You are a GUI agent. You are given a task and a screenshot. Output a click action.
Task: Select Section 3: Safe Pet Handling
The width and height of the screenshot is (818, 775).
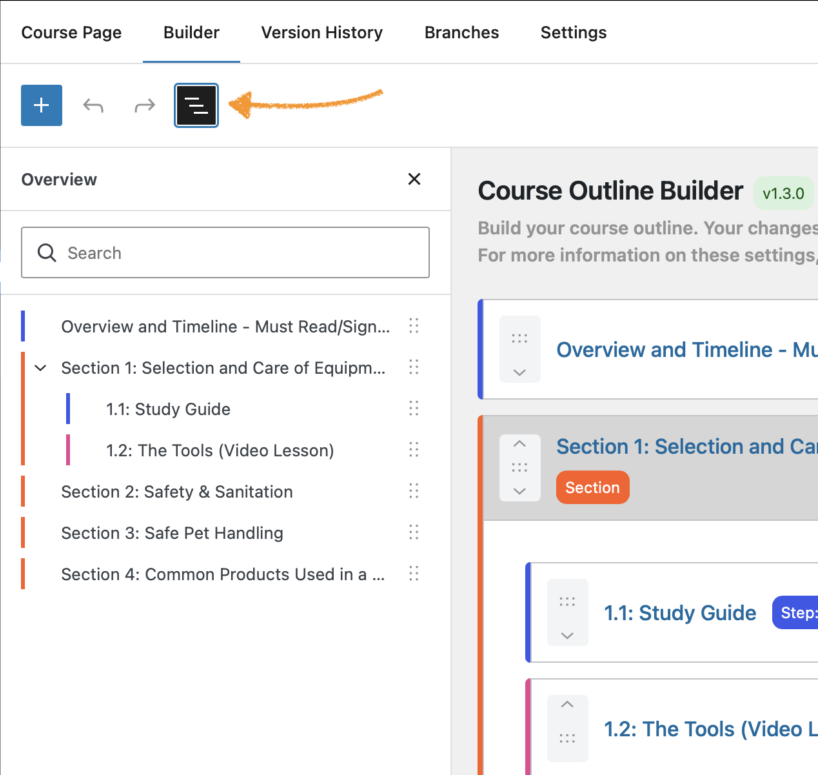click(x=172, y=532)
